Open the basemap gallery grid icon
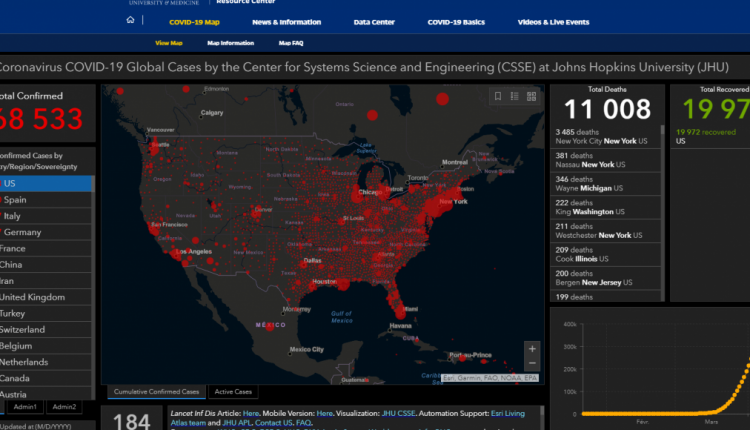The image size is (750, 430). click(531, 96)
